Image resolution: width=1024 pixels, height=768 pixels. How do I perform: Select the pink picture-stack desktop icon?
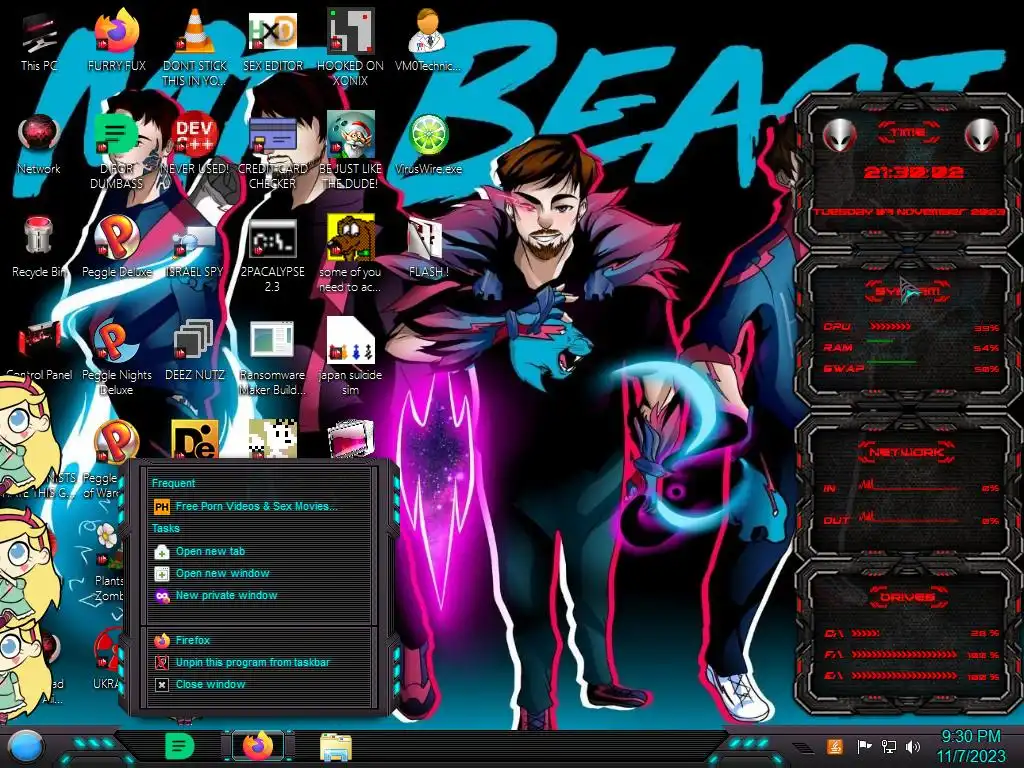350,439
